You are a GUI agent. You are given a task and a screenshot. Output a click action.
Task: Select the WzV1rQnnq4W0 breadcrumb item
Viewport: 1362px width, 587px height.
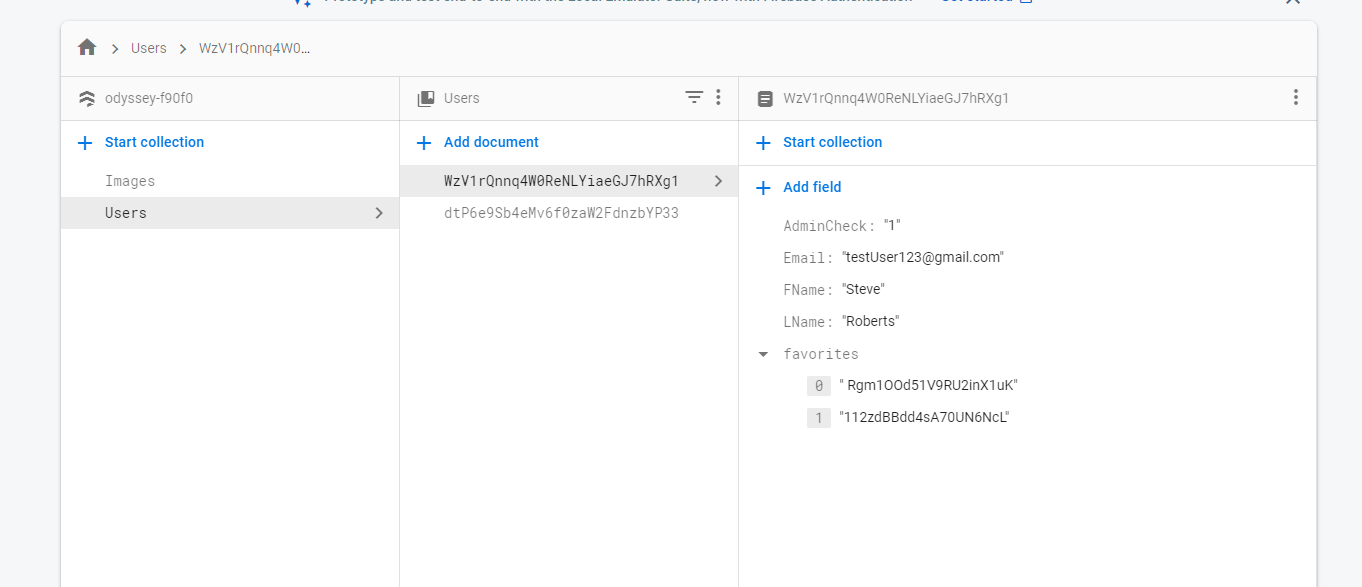pyautogui.click(x=255, y=47)
